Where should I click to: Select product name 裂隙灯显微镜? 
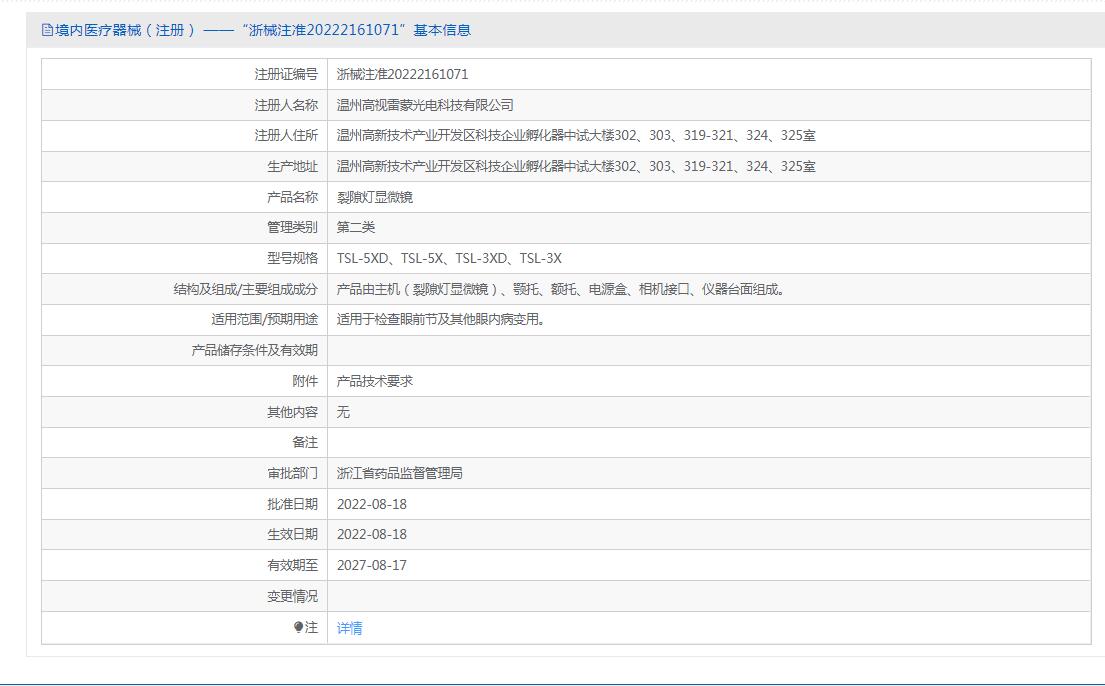point(375,197)
